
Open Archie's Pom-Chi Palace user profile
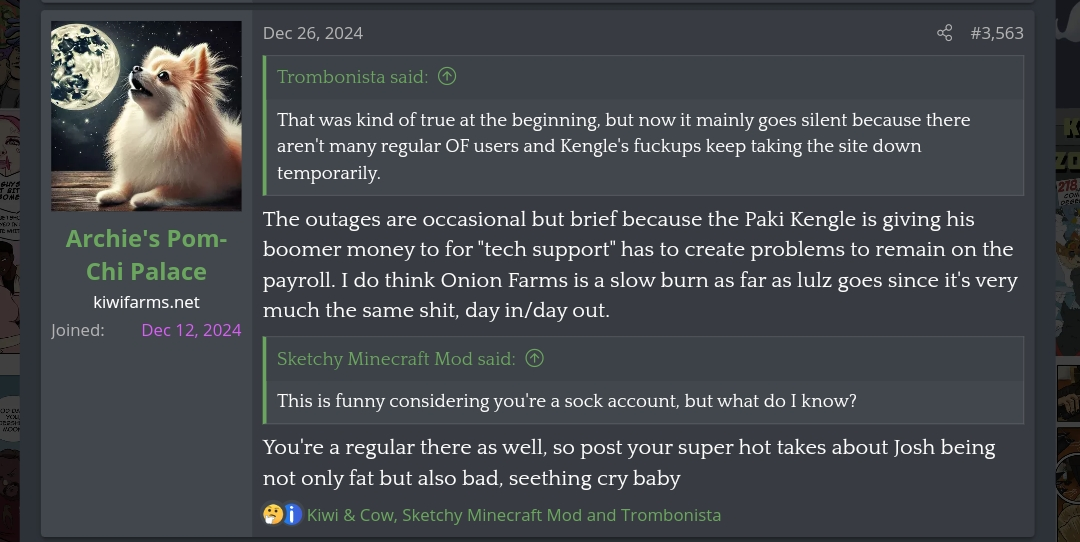tap(146, 255)
